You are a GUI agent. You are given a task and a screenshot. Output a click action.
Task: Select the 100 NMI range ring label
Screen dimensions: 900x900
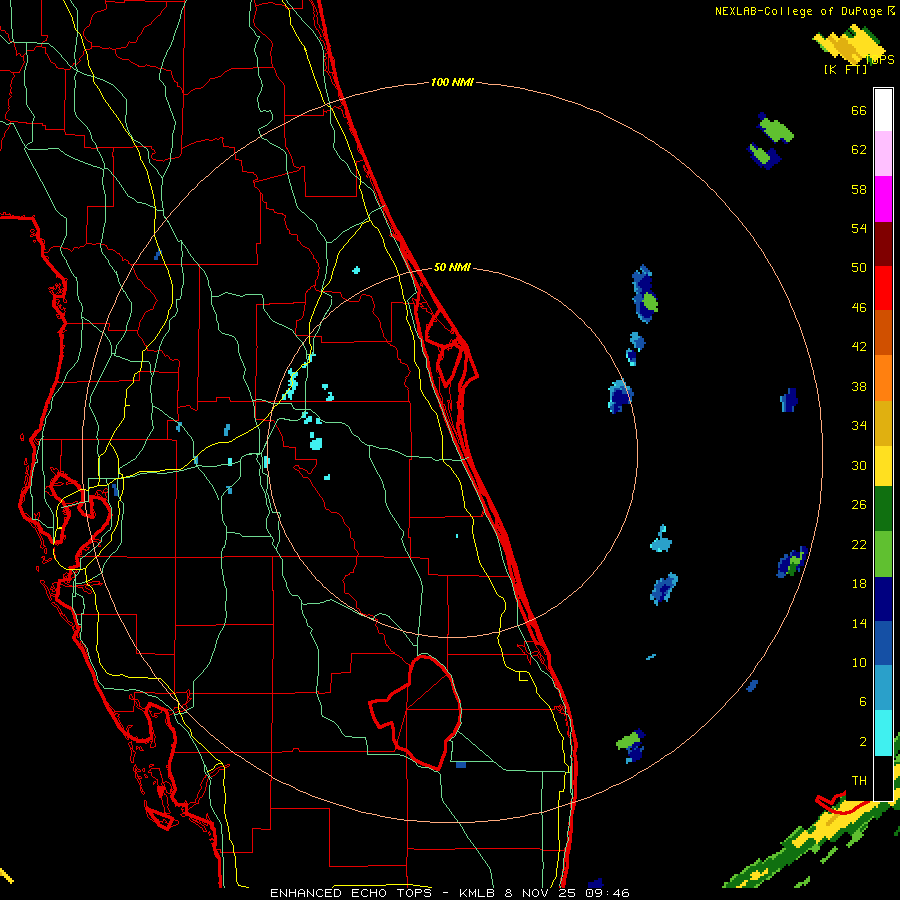click(452, 82)
